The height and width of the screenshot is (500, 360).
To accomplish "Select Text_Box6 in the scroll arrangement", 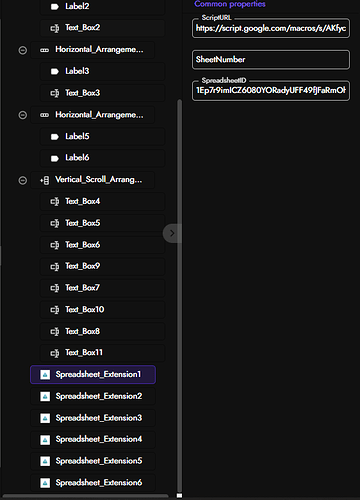I will (x=102, y=245).
